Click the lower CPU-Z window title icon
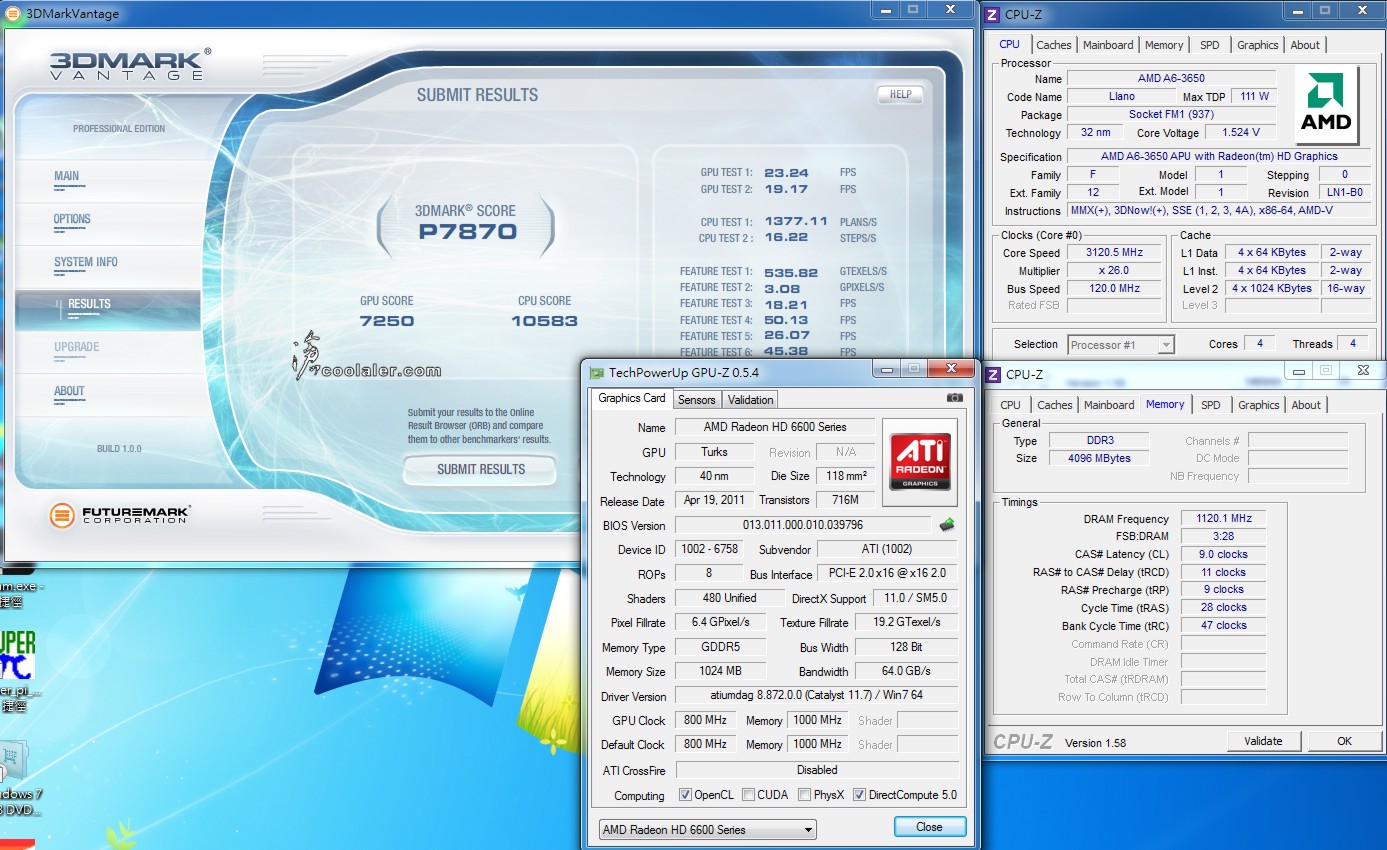This screenshot has height=850, width=1387. pos(993,374)
